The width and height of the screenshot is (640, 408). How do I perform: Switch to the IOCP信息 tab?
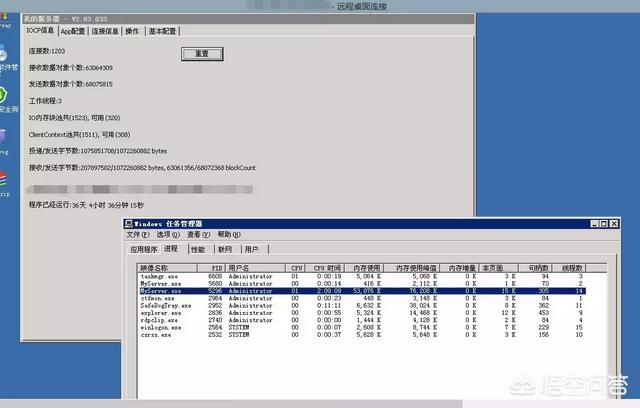40,31
